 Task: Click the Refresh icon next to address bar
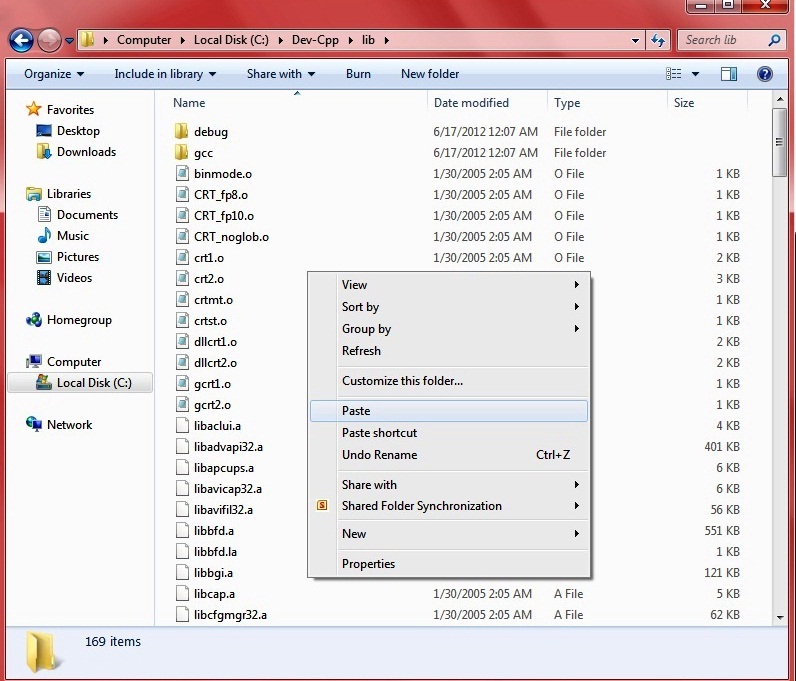(658, 40)
